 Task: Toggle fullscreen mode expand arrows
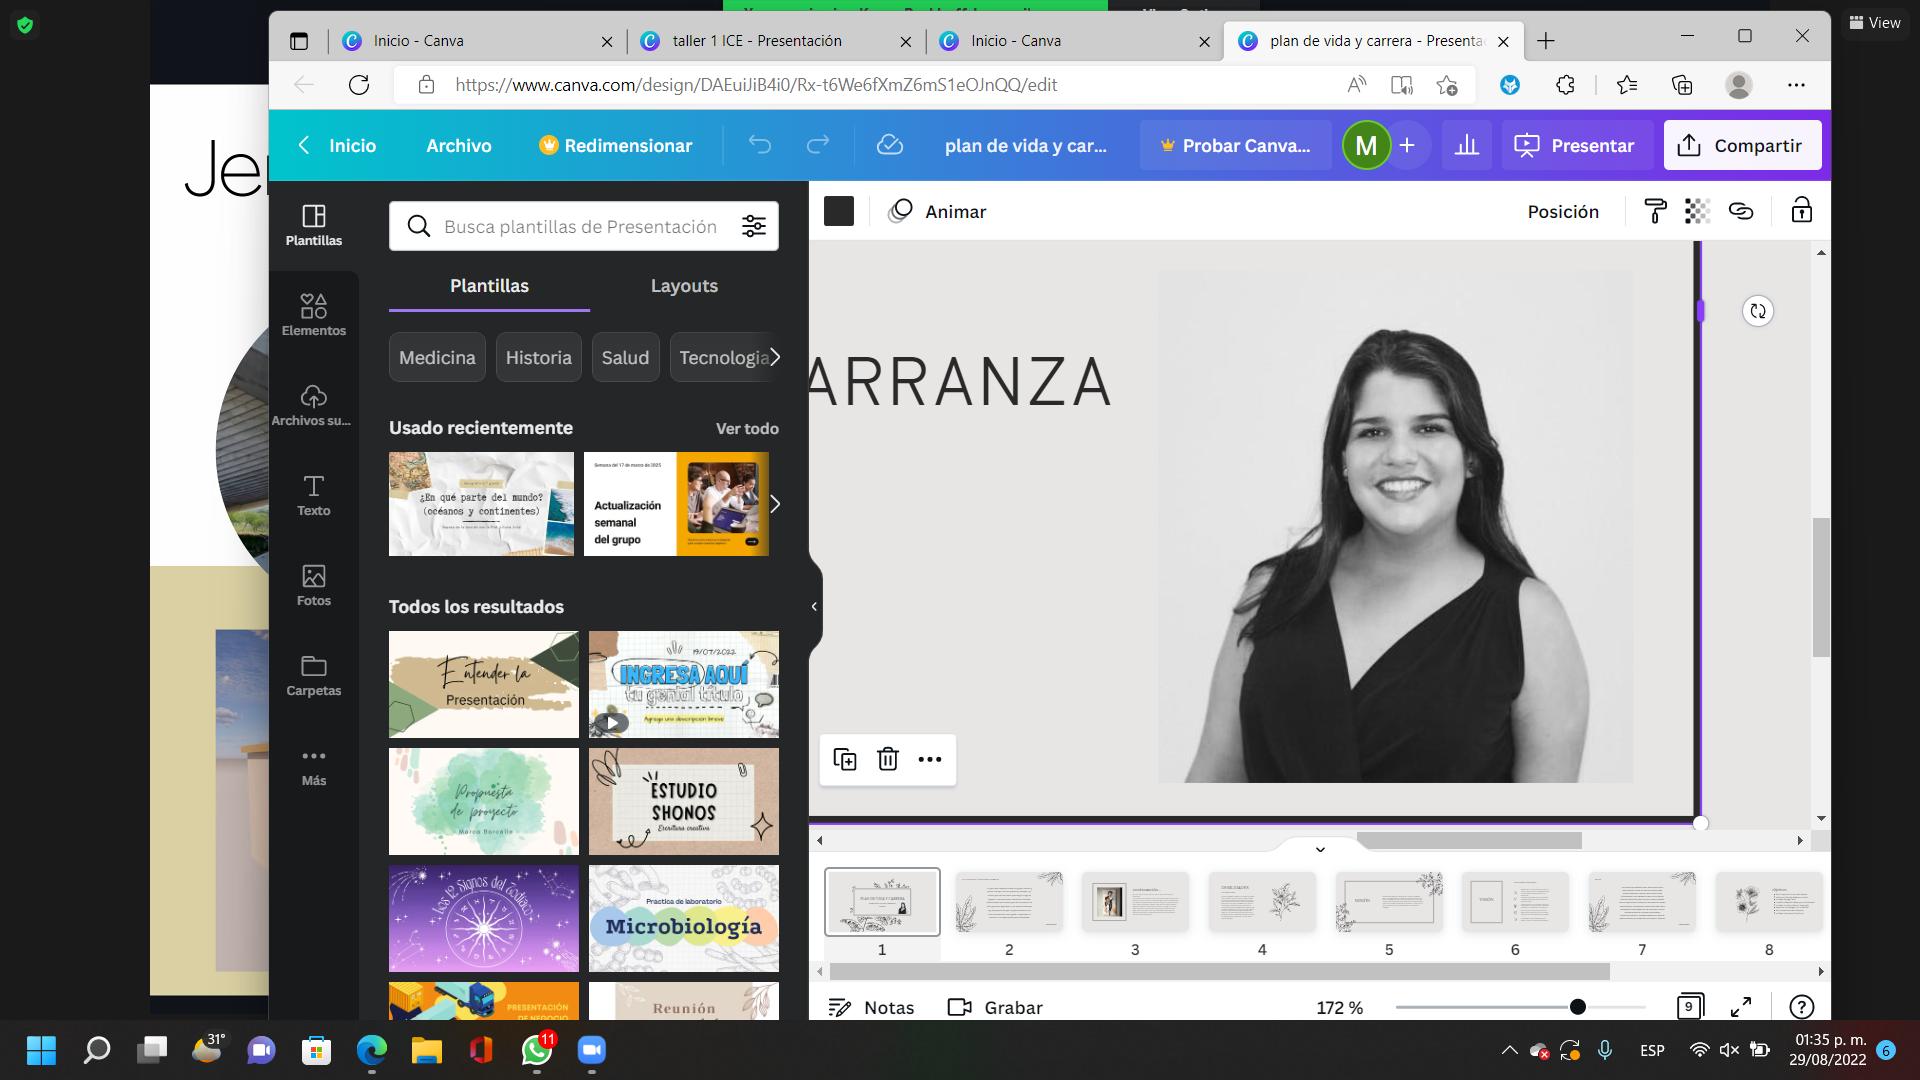pyautogui.click(x=1741, y=1007)
